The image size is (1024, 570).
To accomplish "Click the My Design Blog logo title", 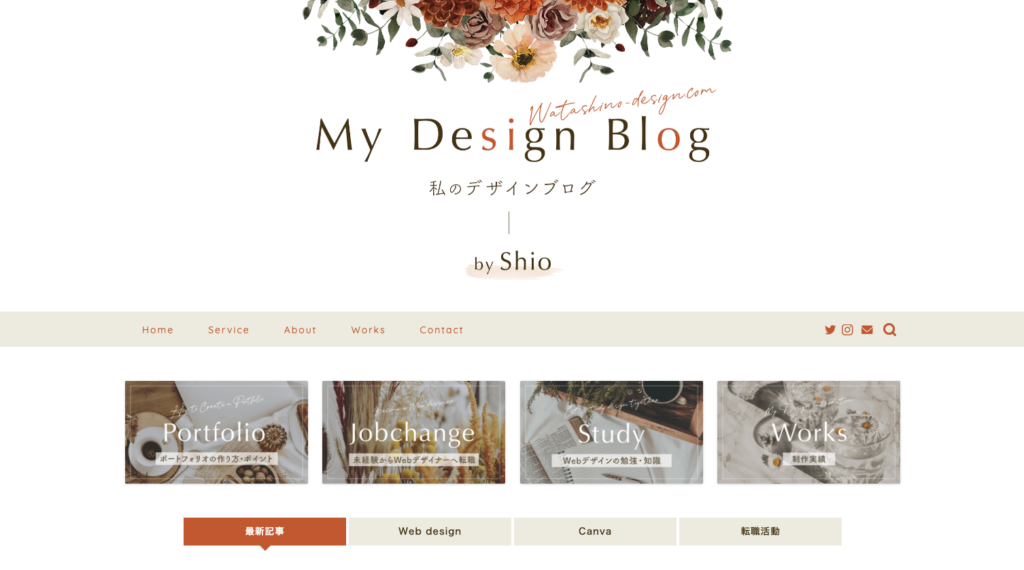I will pyautogui.click(x=513, y=137).
